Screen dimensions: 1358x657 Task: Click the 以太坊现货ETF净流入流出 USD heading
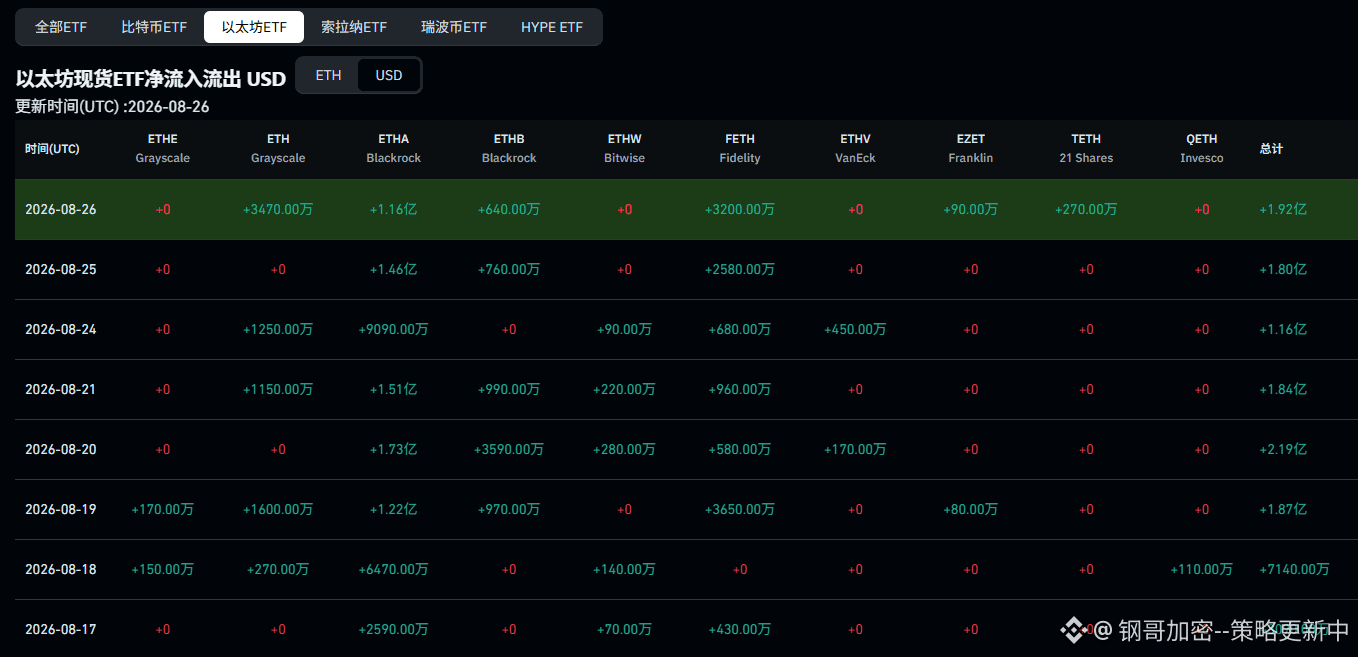[x=151, y=79]
